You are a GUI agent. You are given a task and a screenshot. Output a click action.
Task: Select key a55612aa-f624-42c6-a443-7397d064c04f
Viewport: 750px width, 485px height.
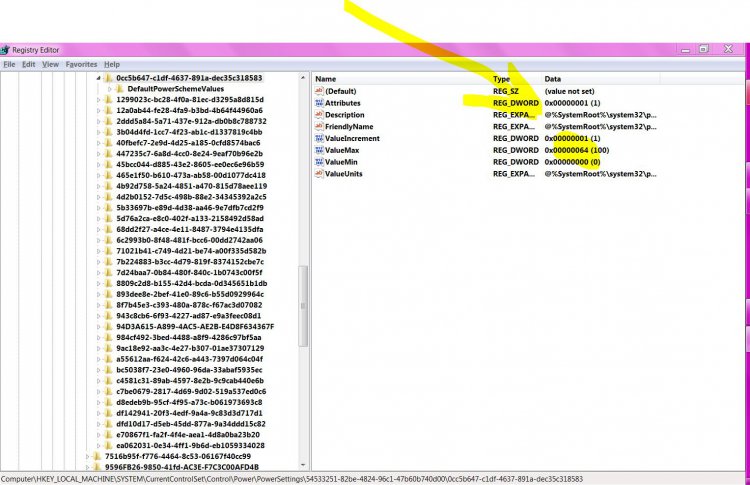click(x=189, y=359)
